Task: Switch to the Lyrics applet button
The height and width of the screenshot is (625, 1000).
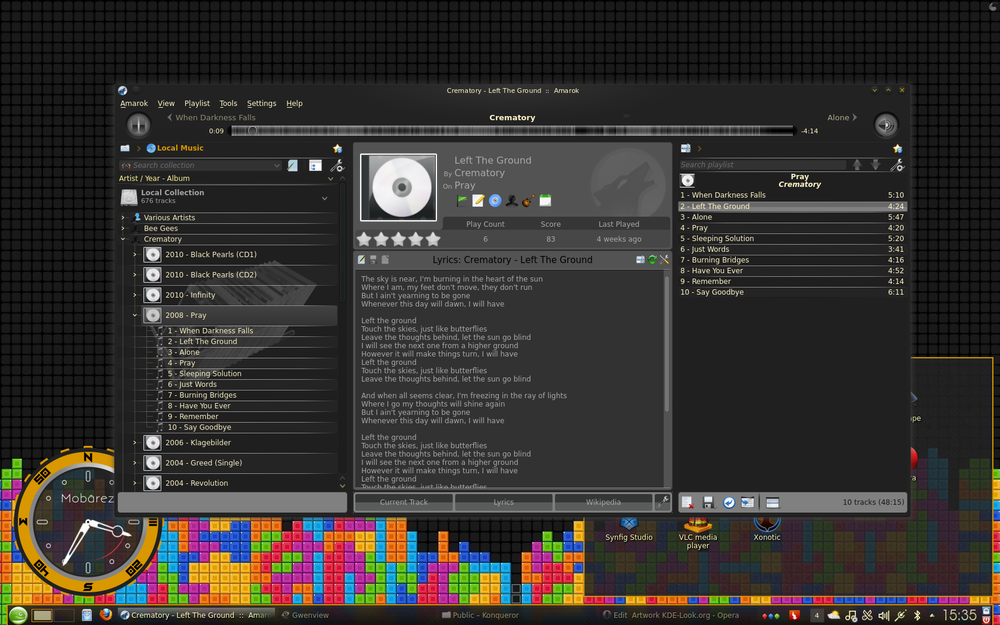Action: (x=503, y=502)
